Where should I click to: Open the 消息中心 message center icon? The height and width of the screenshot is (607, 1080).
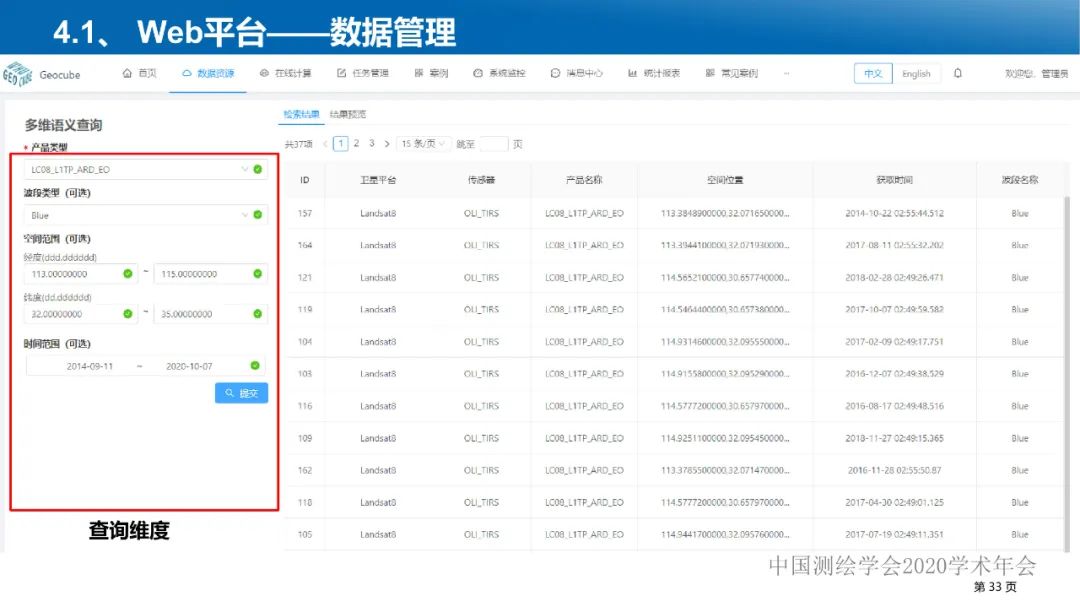(557, 73)
